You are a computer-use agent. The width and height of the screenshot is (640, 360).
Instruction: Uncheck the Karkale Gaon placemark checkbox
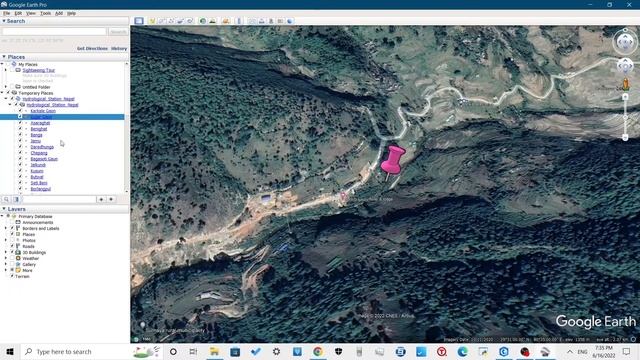pyautogui.click(x=20, y=111)
